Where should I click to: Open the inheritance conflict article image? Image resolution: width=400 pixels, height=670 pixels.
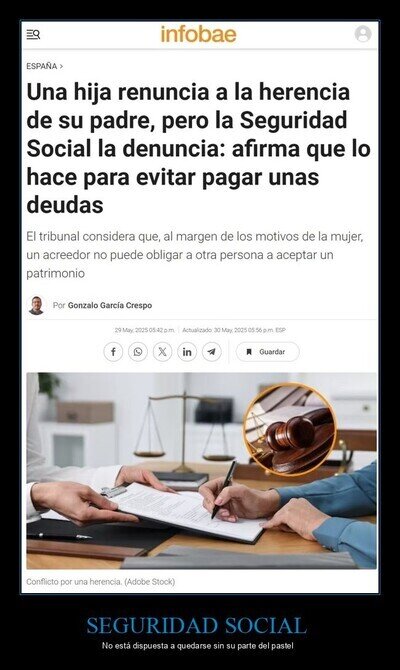201,470
